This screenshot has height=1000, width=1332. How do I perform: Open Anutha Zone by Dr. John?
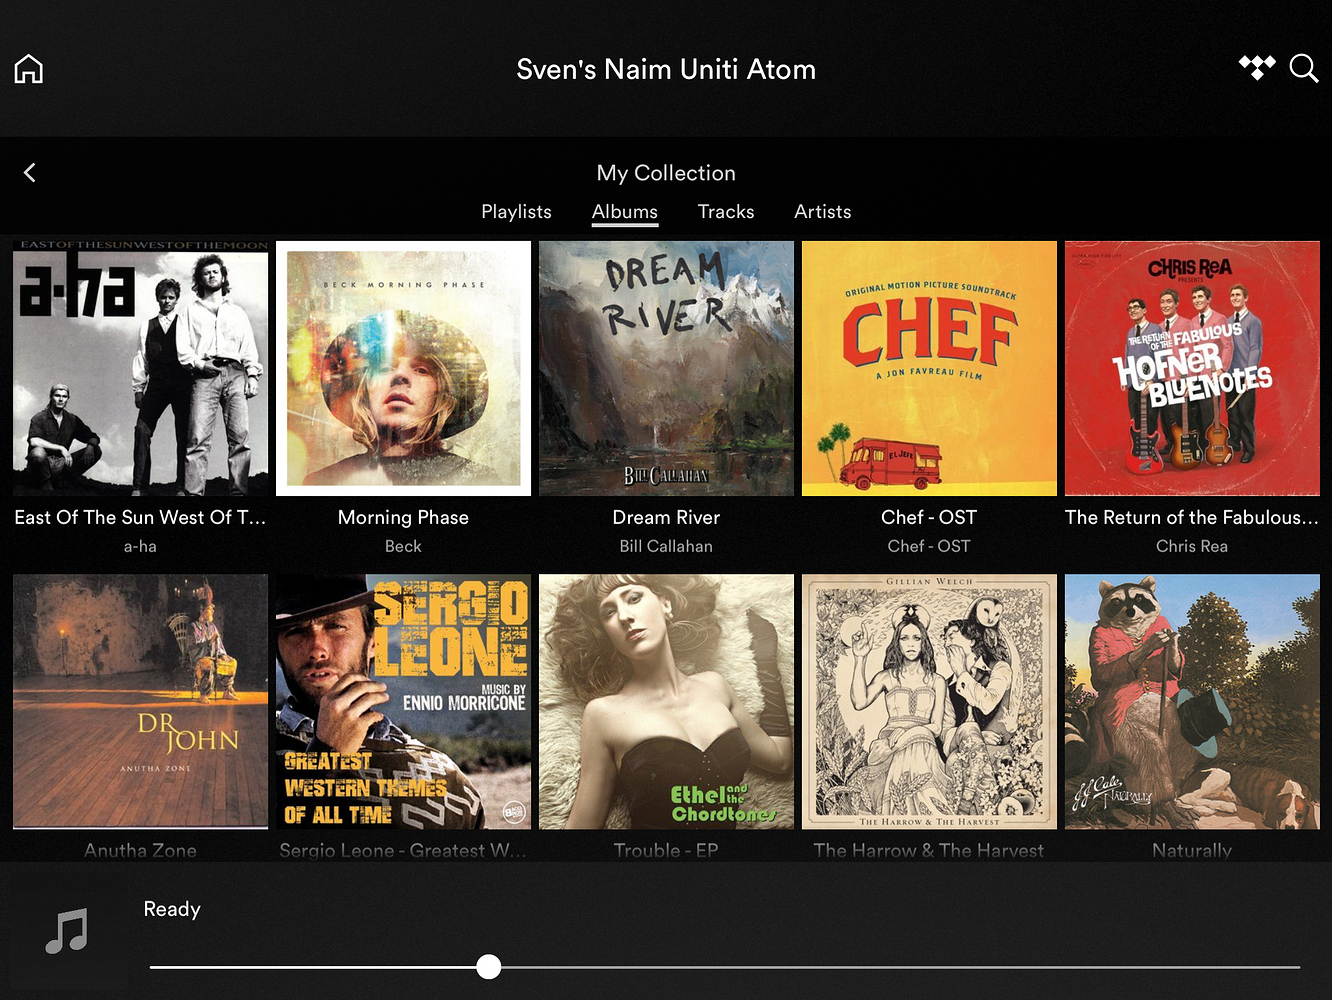click(x=140, y=701)
